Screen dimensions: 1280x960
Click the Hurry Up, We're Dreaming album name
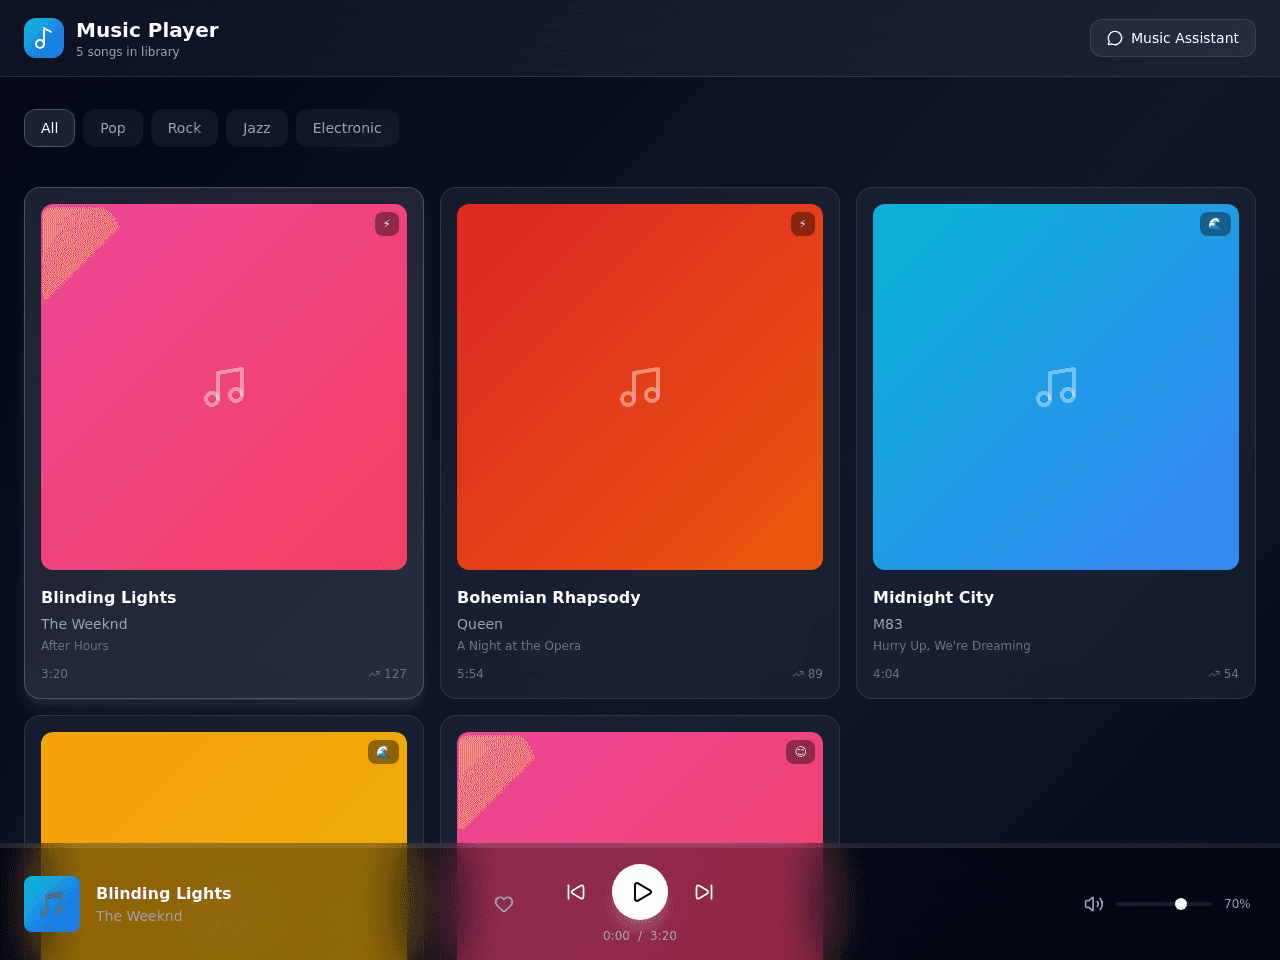coord(952,646)
